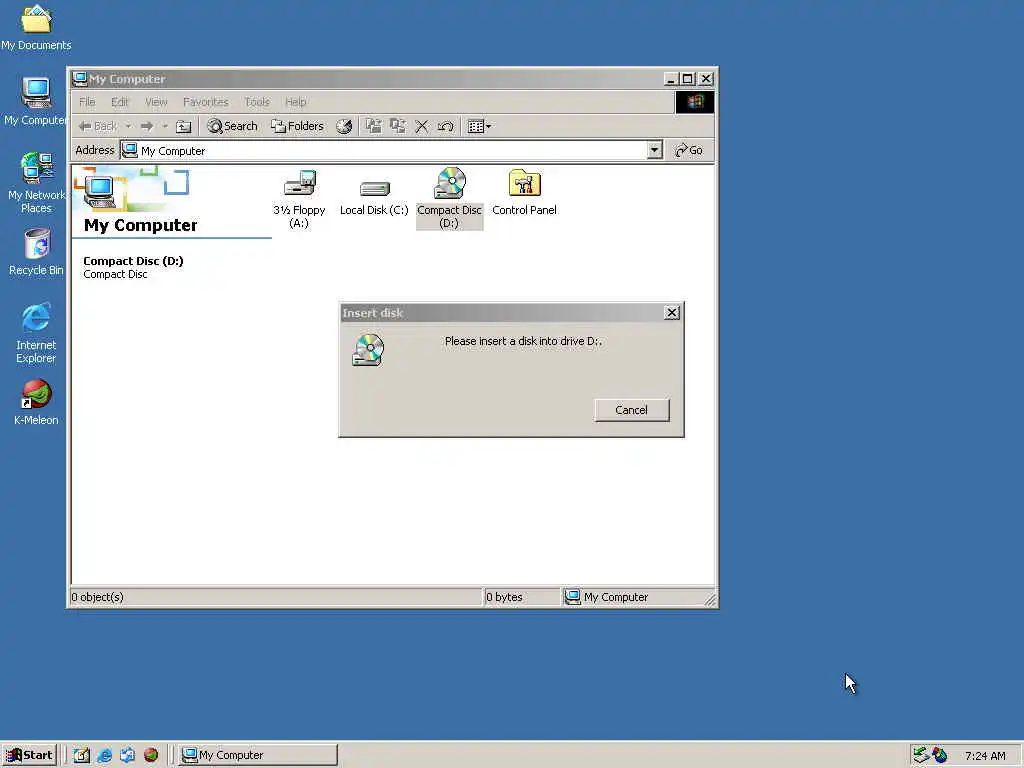Open the Favorites menu
Viewport: 1024px width, 768px height.
click(x=206, y=102)
